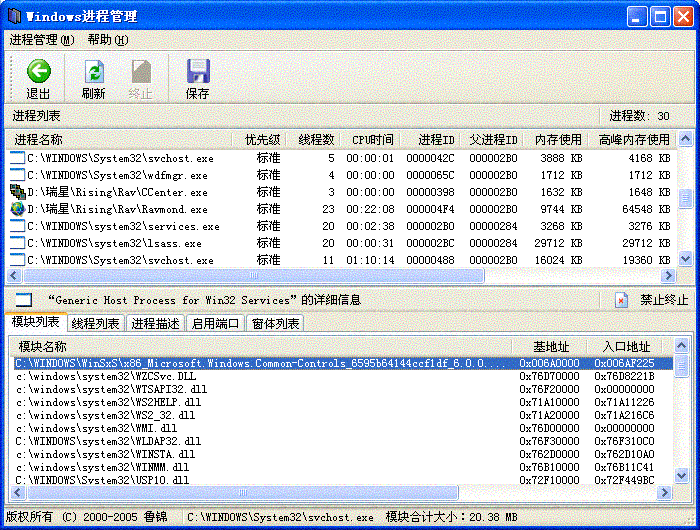700x530 pixels.
Task: Sort by the 内存使用 column header
Action: point(555,140)
